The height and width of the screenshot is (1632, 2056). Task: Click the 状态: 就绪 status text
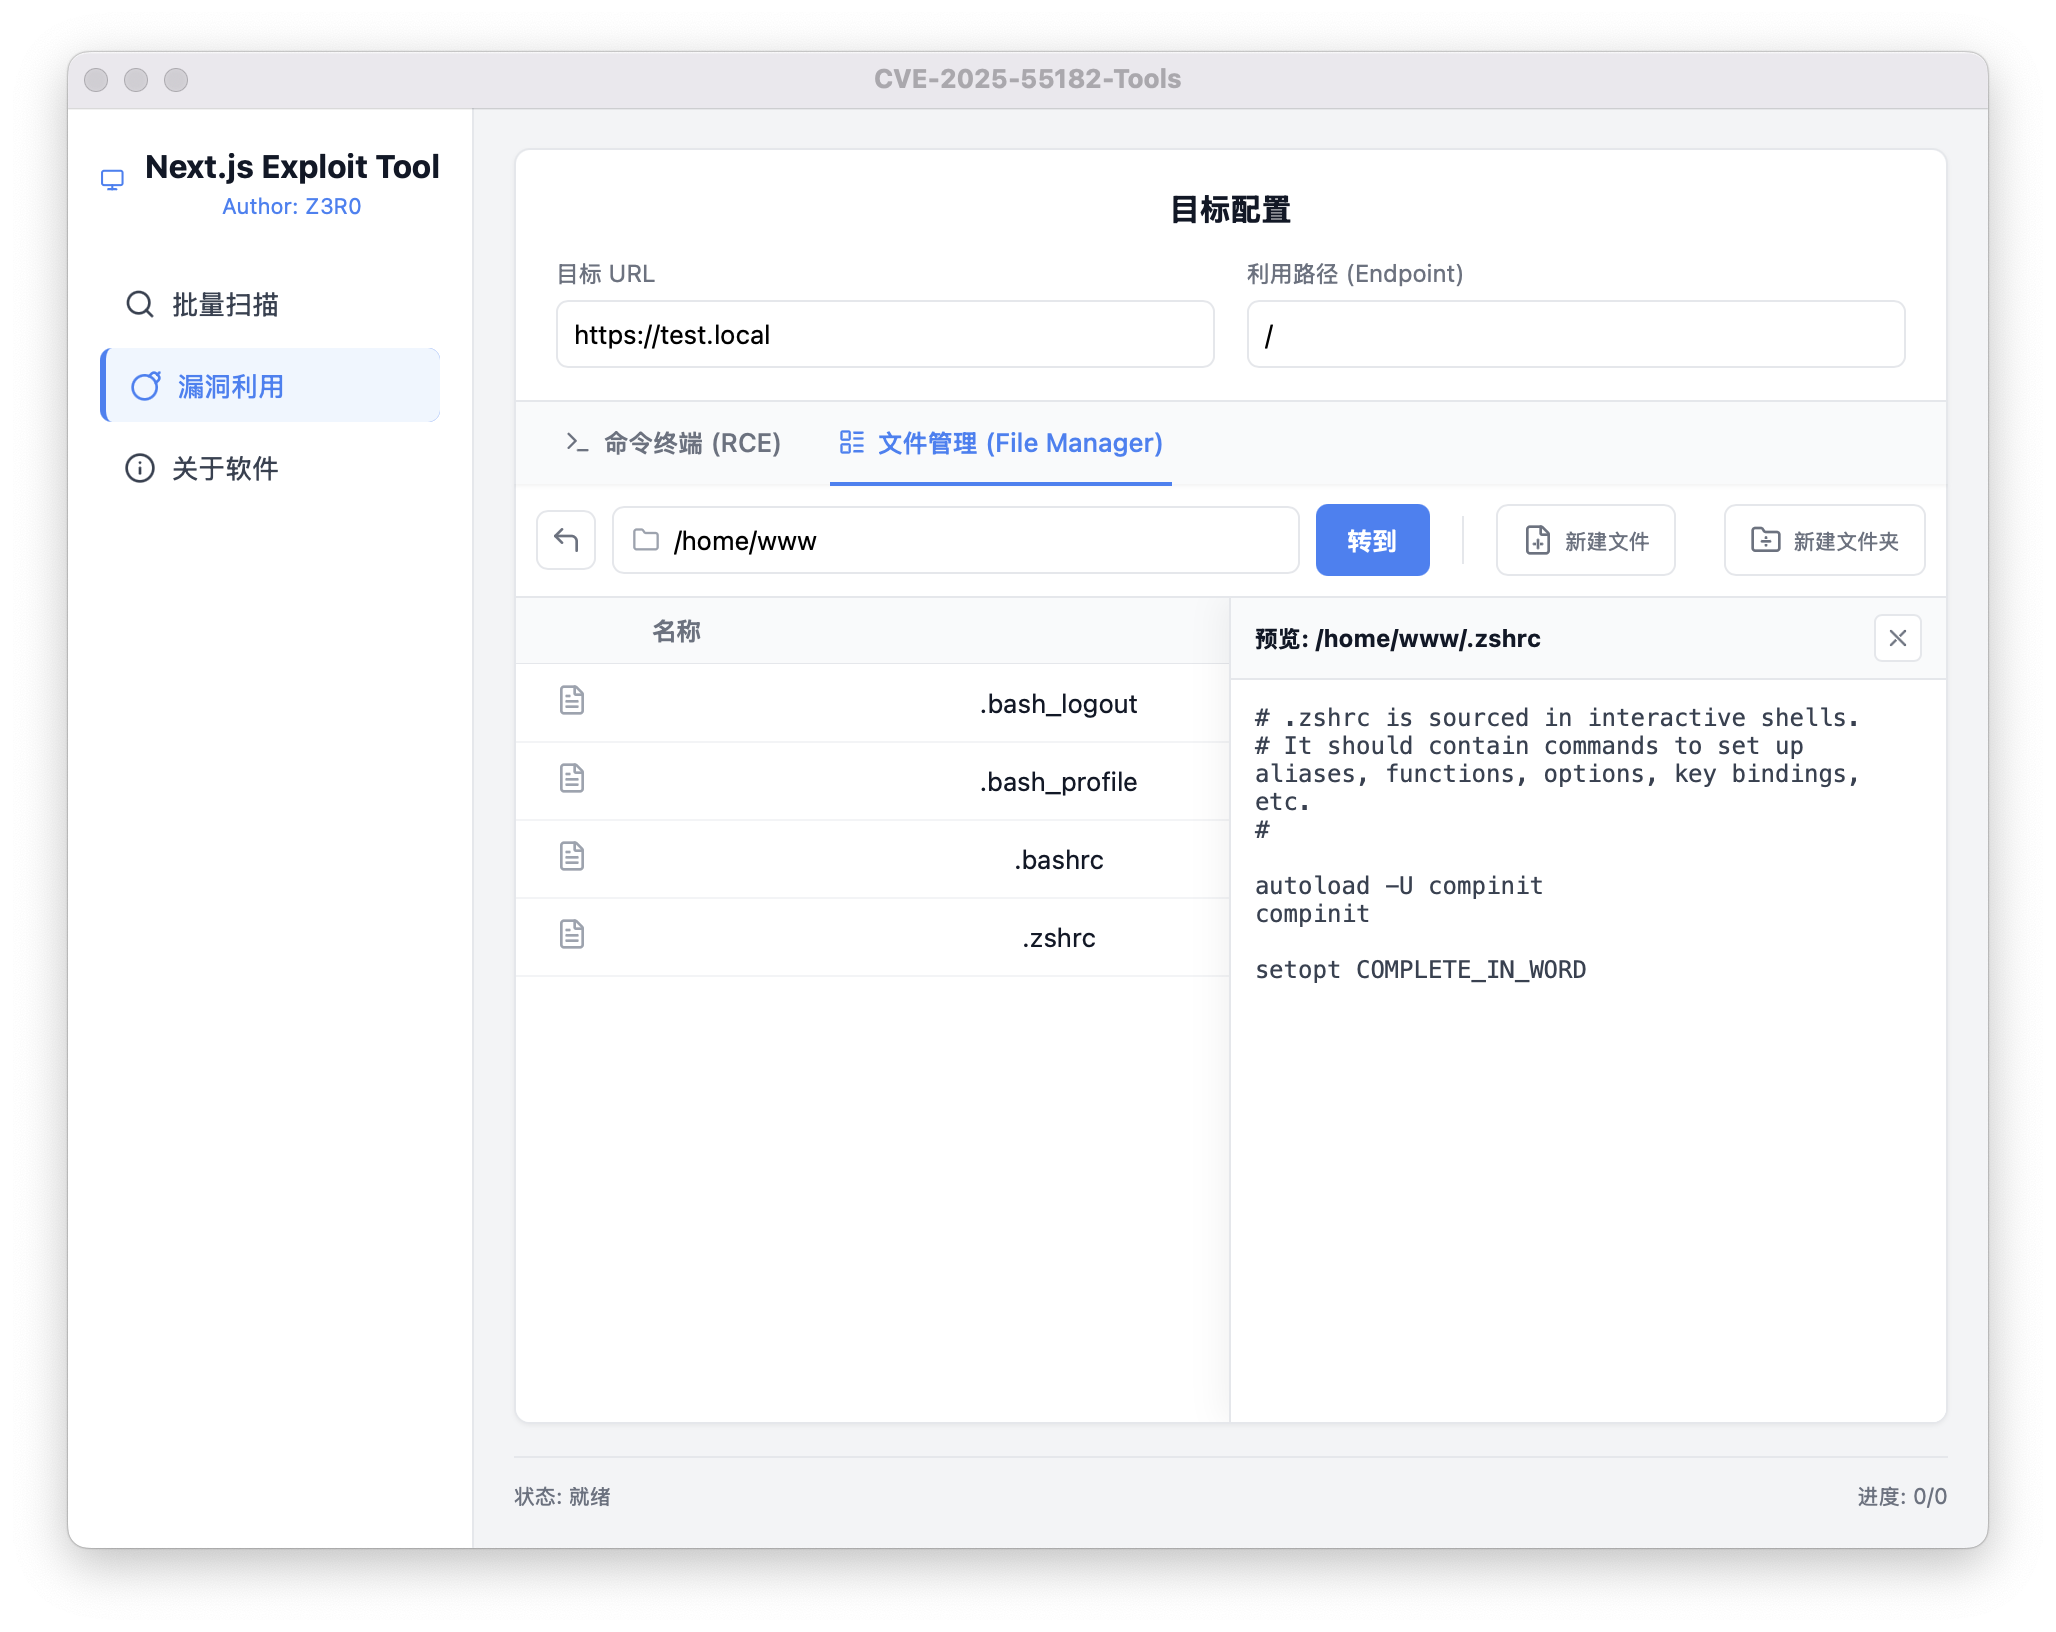coord(562,1496)
